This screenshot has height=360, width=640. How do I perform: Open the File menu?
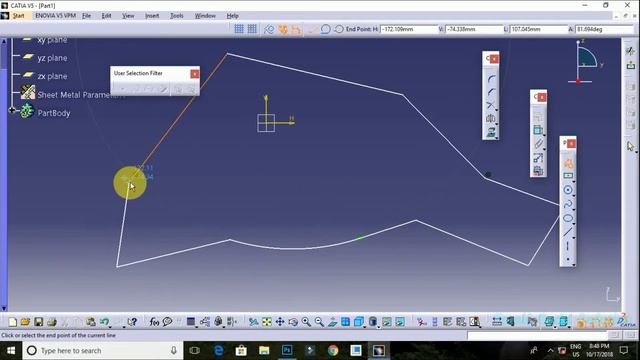(x=87, y=16)
